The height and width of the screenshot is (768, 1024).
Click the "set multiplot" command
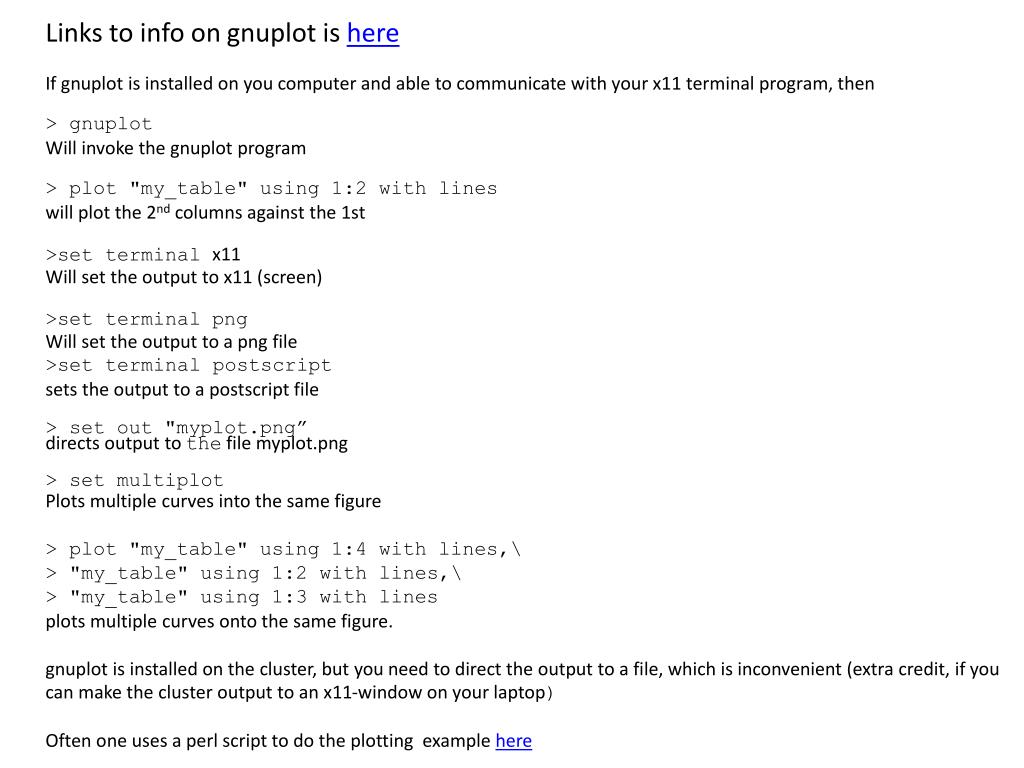(135, 480)
